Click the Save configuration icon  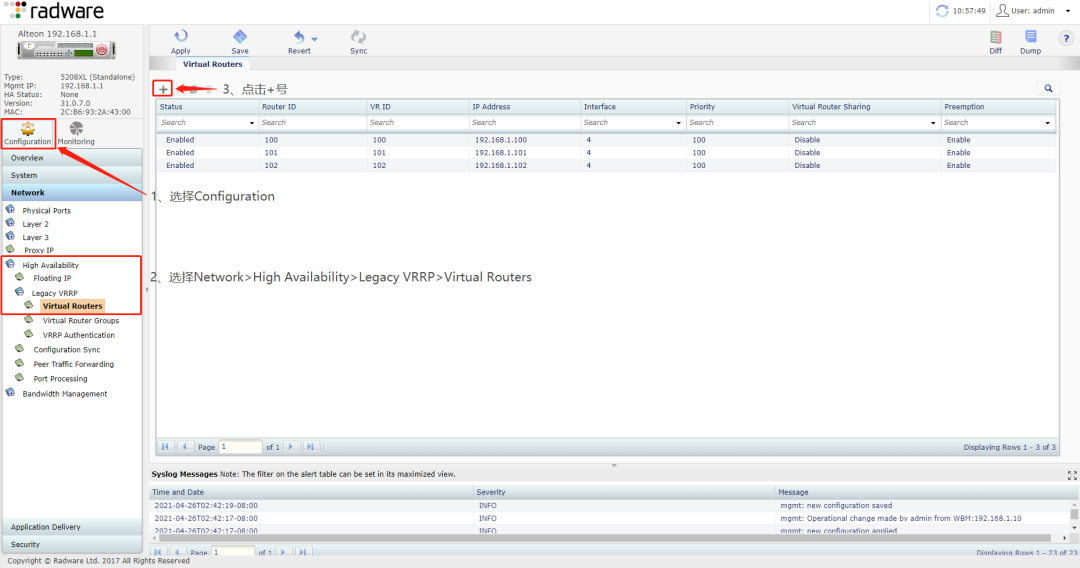(240, 38)
